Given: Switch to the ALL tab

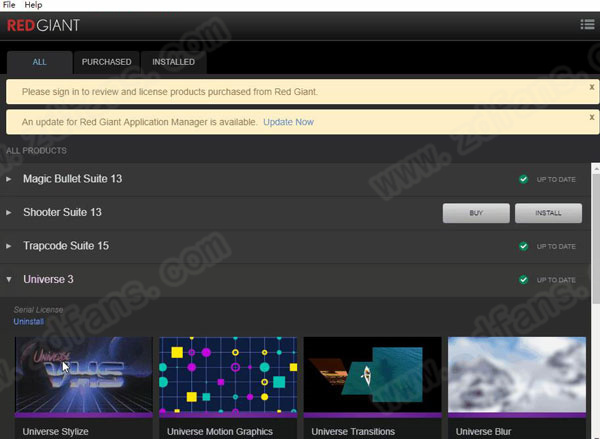Looking at the screenshot, I should [39, 62].
